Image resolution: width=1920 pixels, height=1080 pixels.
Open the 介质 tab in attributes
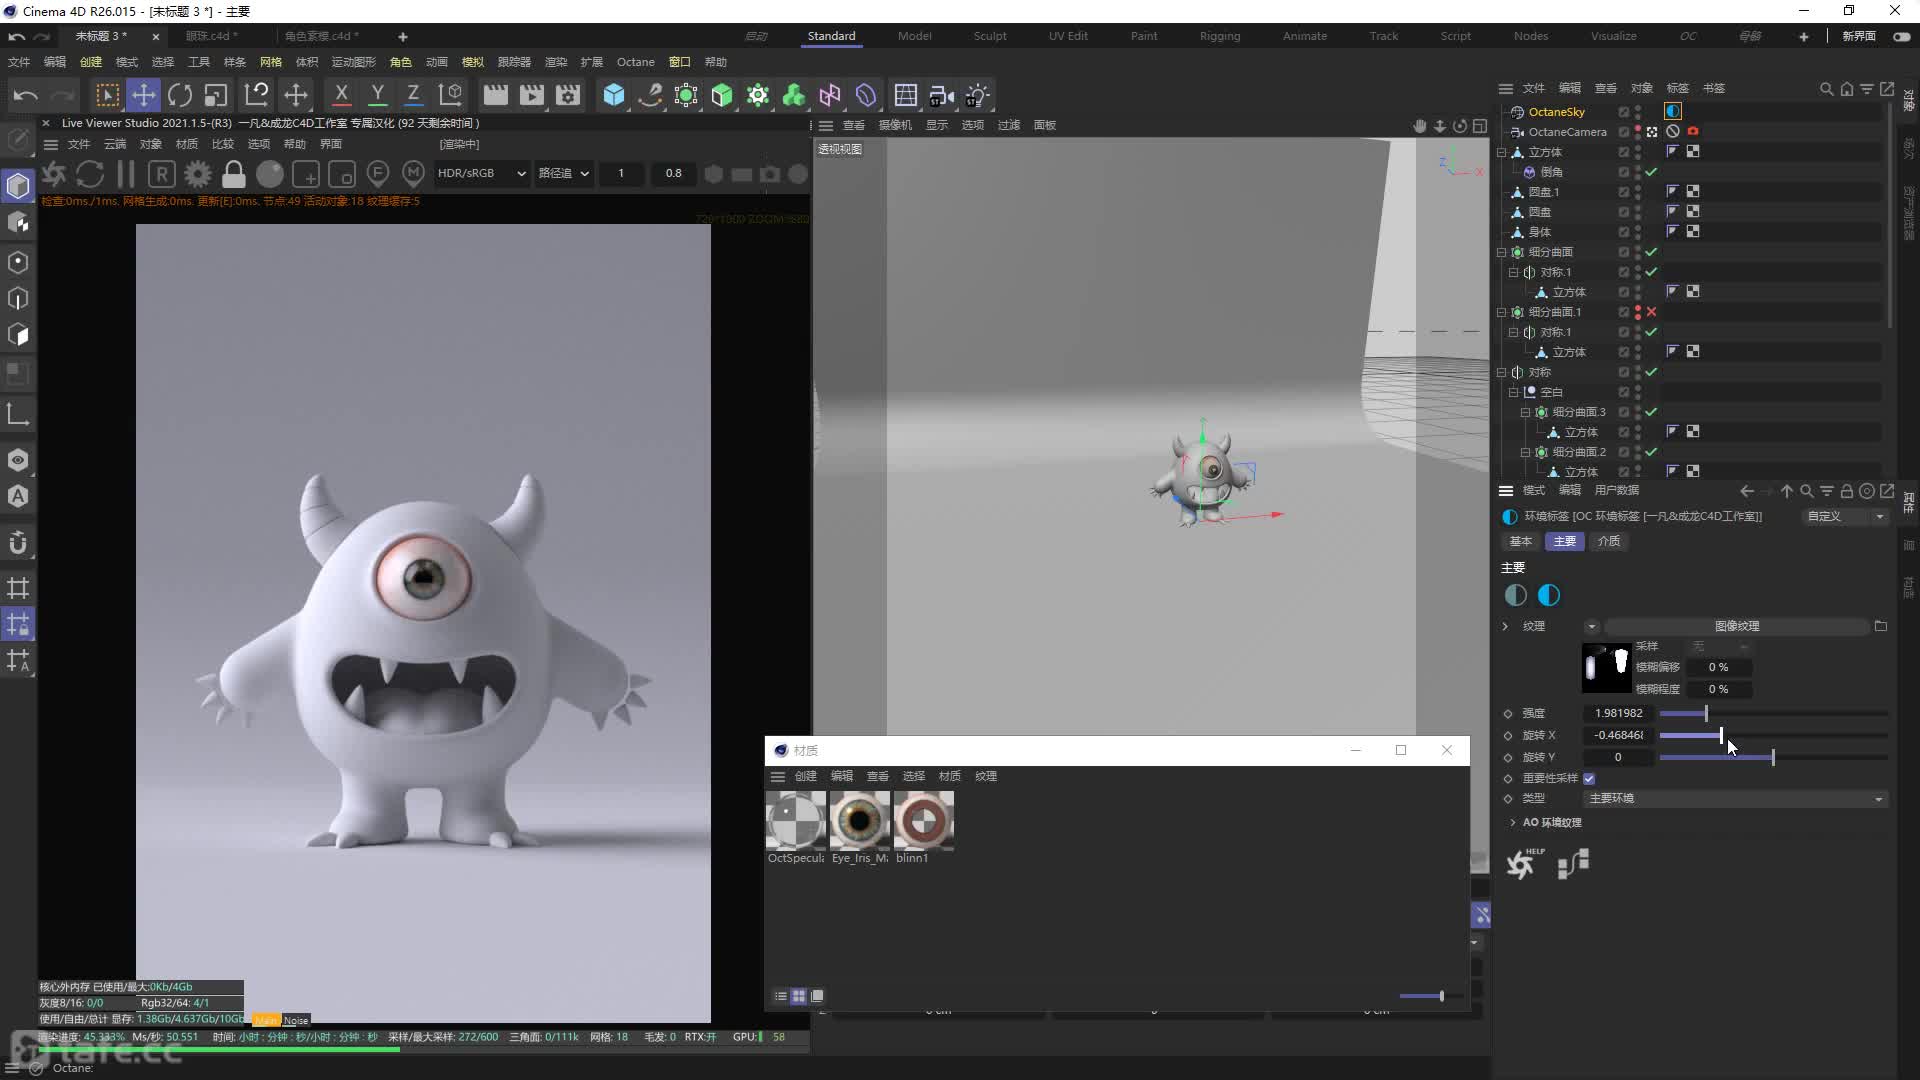pyautogui.click(x=1609, y=541)
